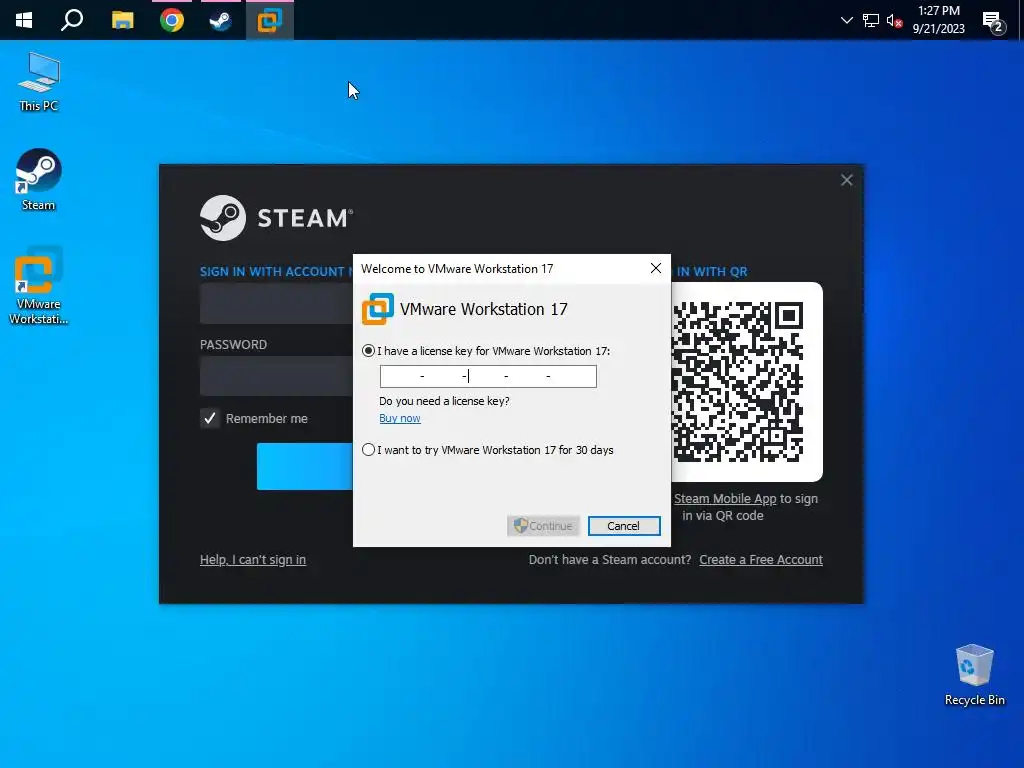1024x768 pixels.
Task: Open the clock showing 1:27 PM
Action: point(938,20)
